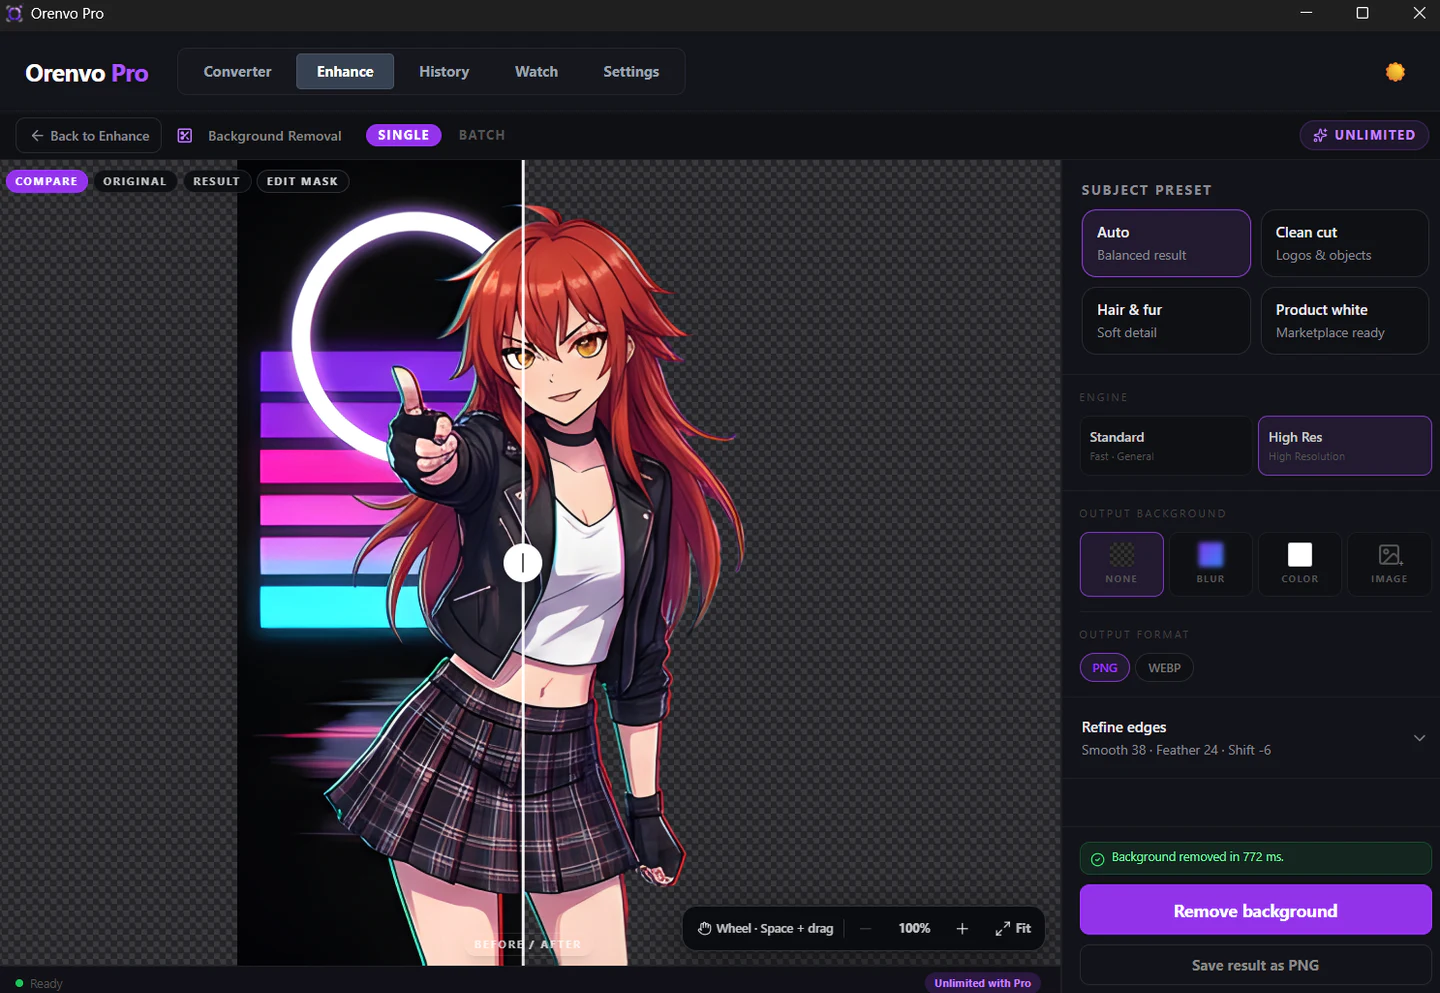Click the 100% zoom level value
Screen dimensions: 1440x993
click(x=914, y=928)
